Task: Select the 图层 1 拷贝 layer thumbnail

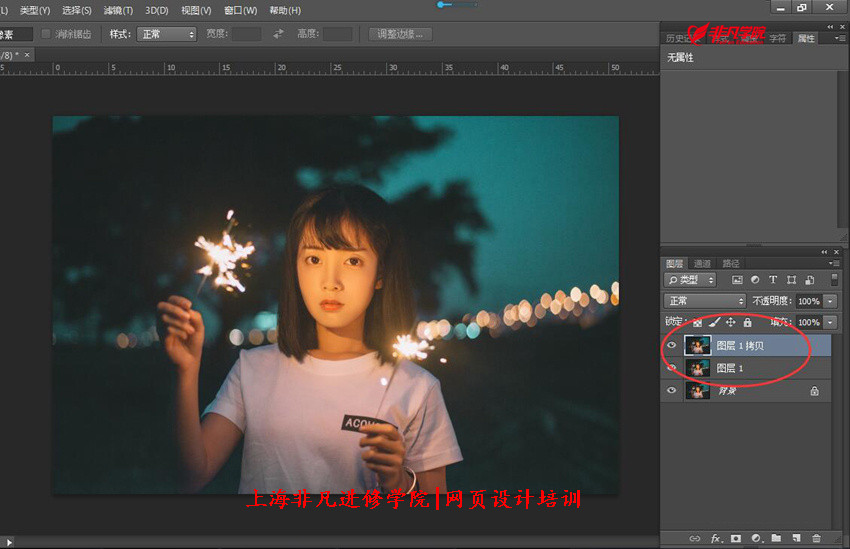Action: coord(698,345)
